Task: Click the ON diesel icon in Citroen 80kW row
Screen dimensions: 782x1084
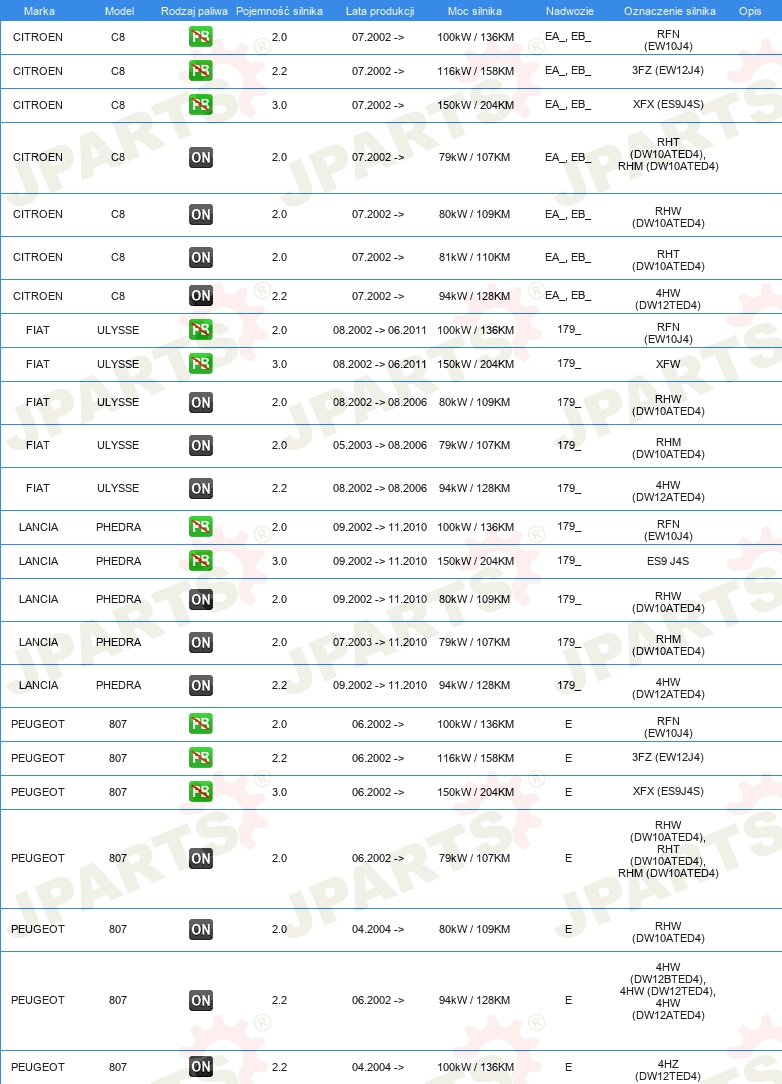Action: point(201,214)
